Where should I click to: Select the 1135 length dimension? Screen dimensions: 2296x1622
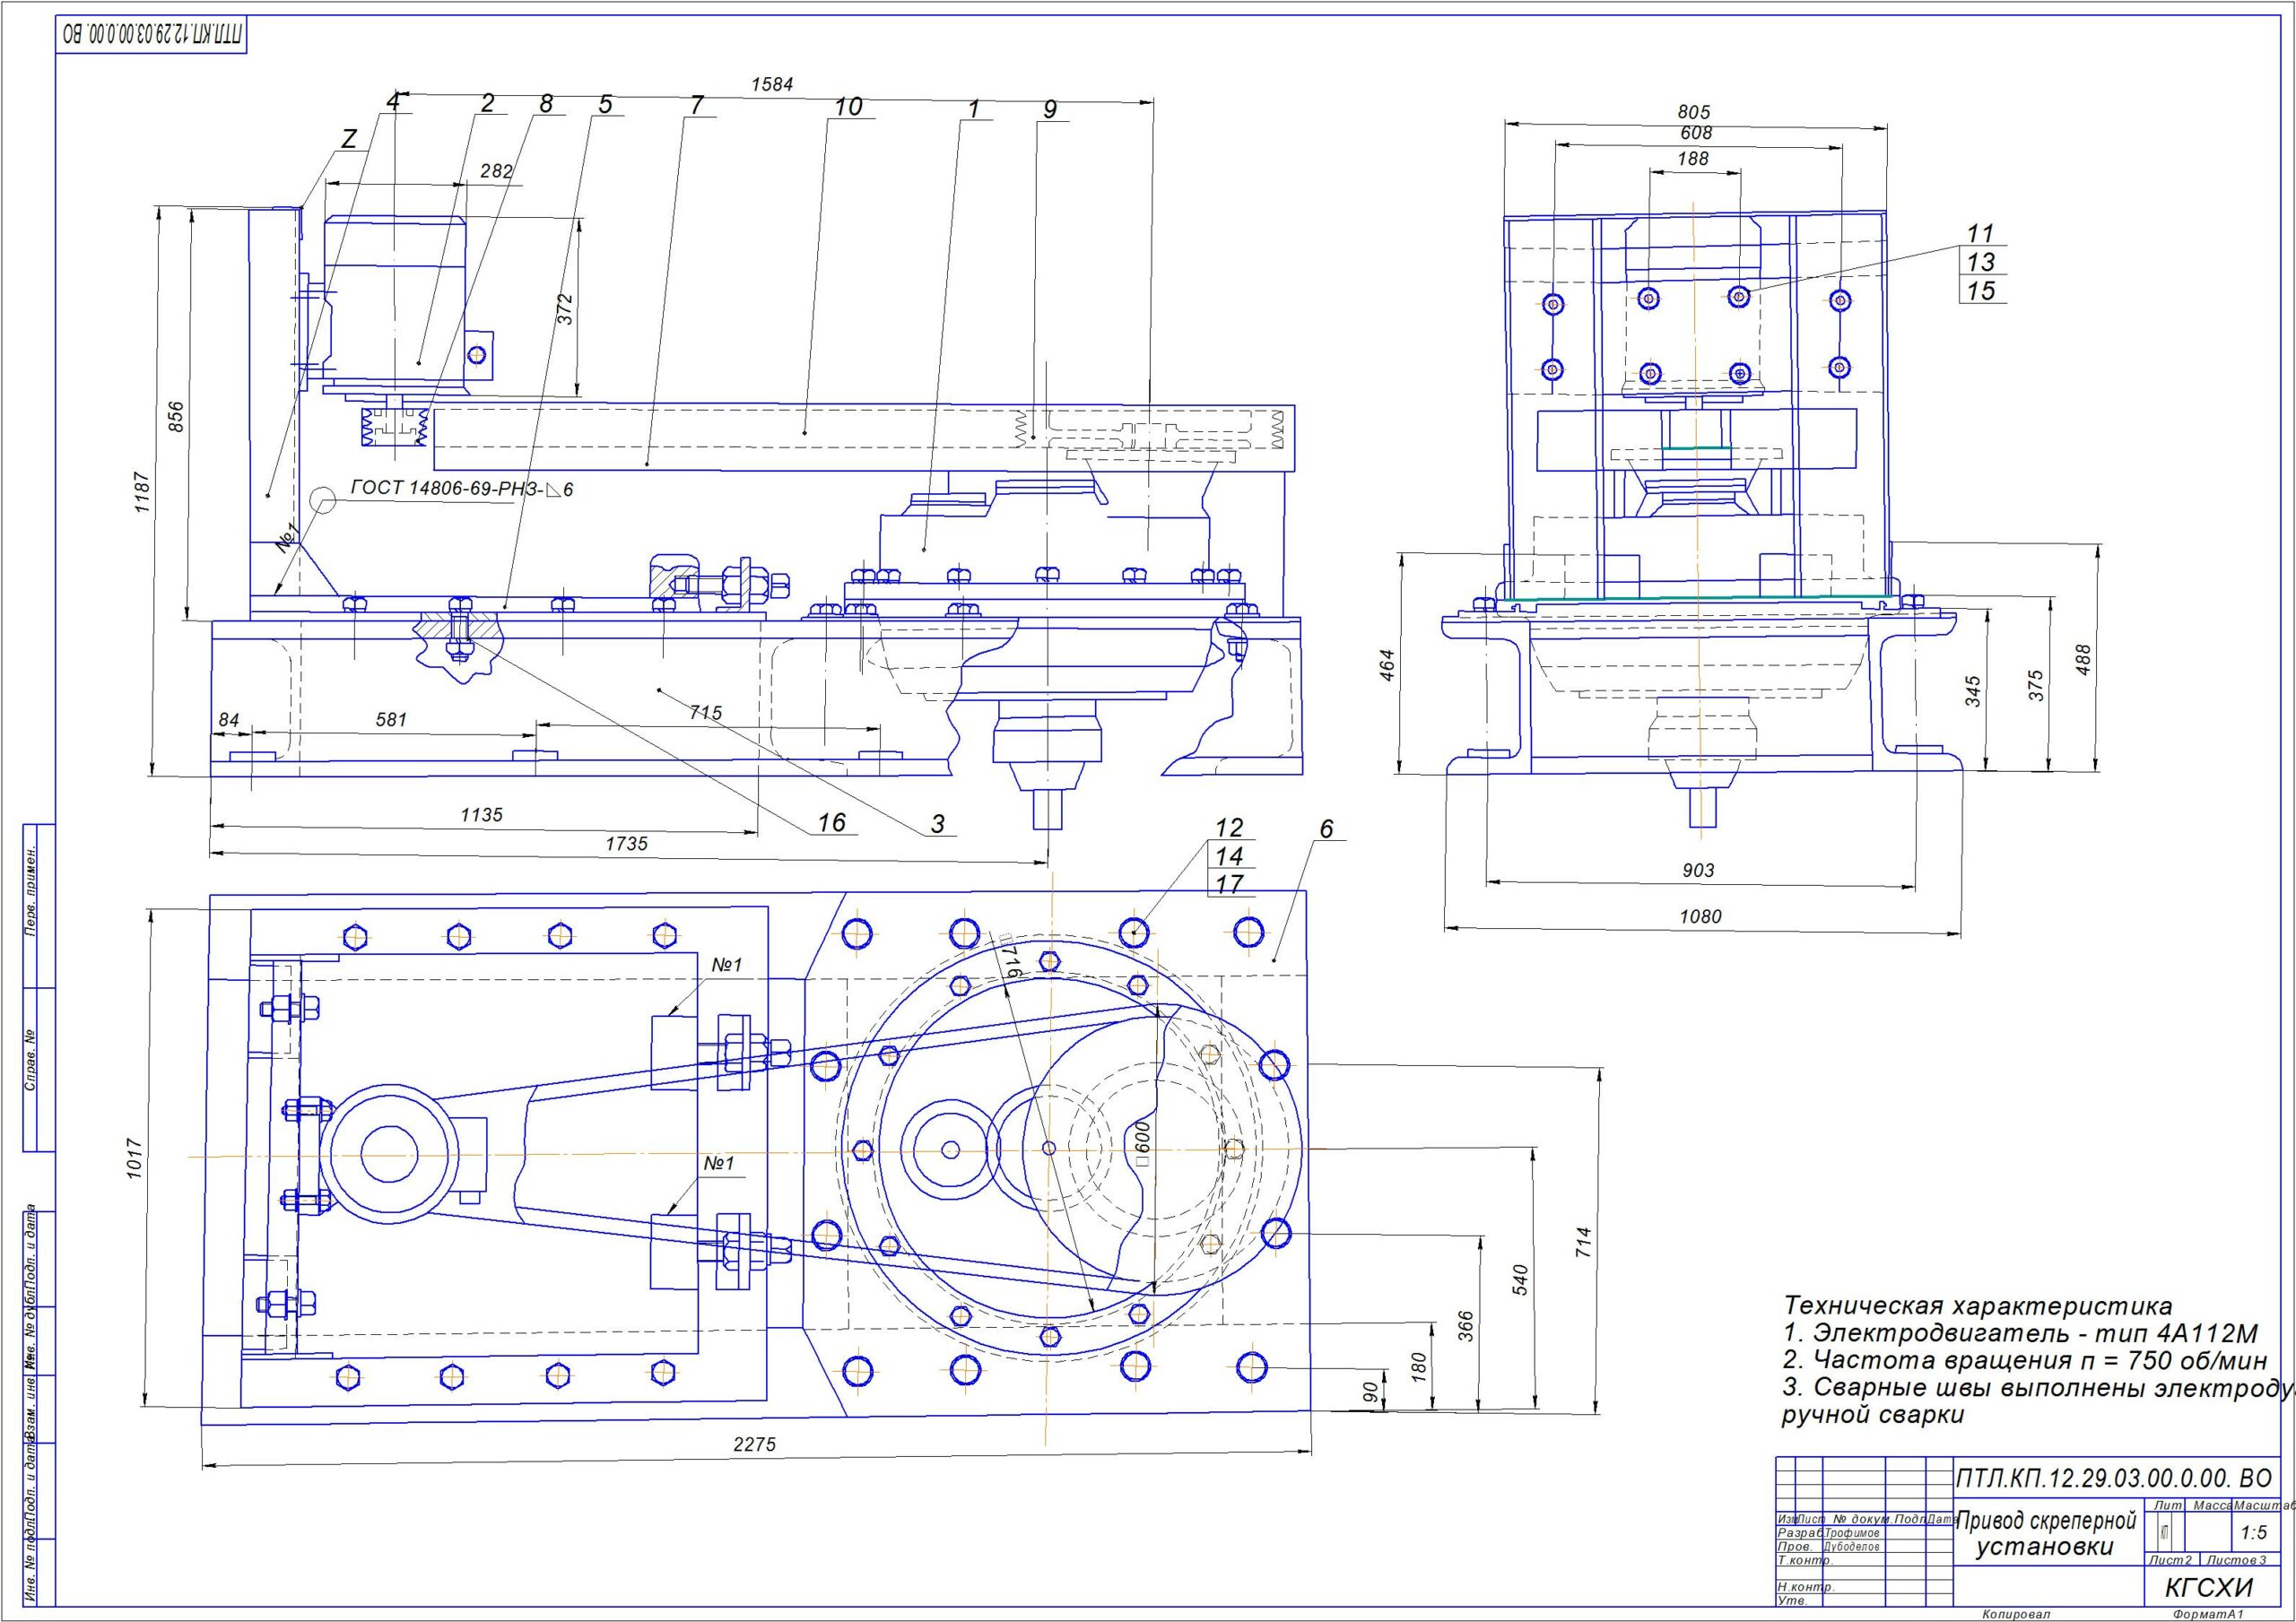481,815
